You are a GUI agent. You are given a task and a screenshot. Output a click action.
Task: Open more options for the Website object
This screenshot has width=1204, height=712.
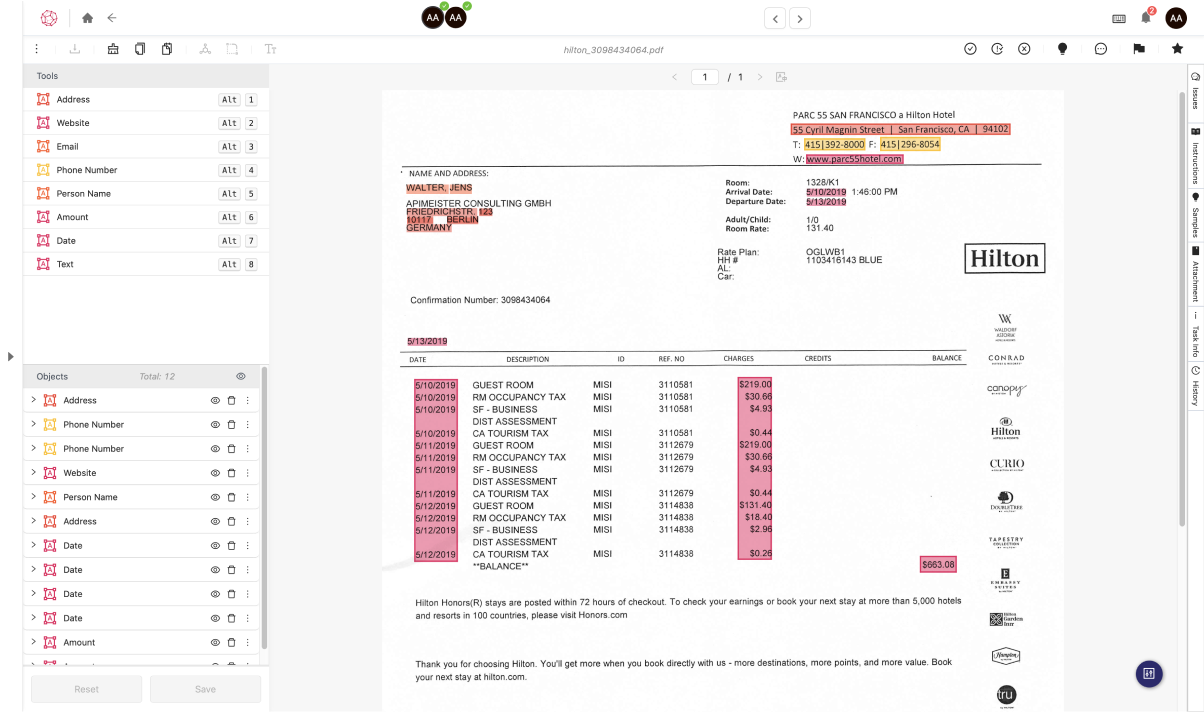pos(247,473)
